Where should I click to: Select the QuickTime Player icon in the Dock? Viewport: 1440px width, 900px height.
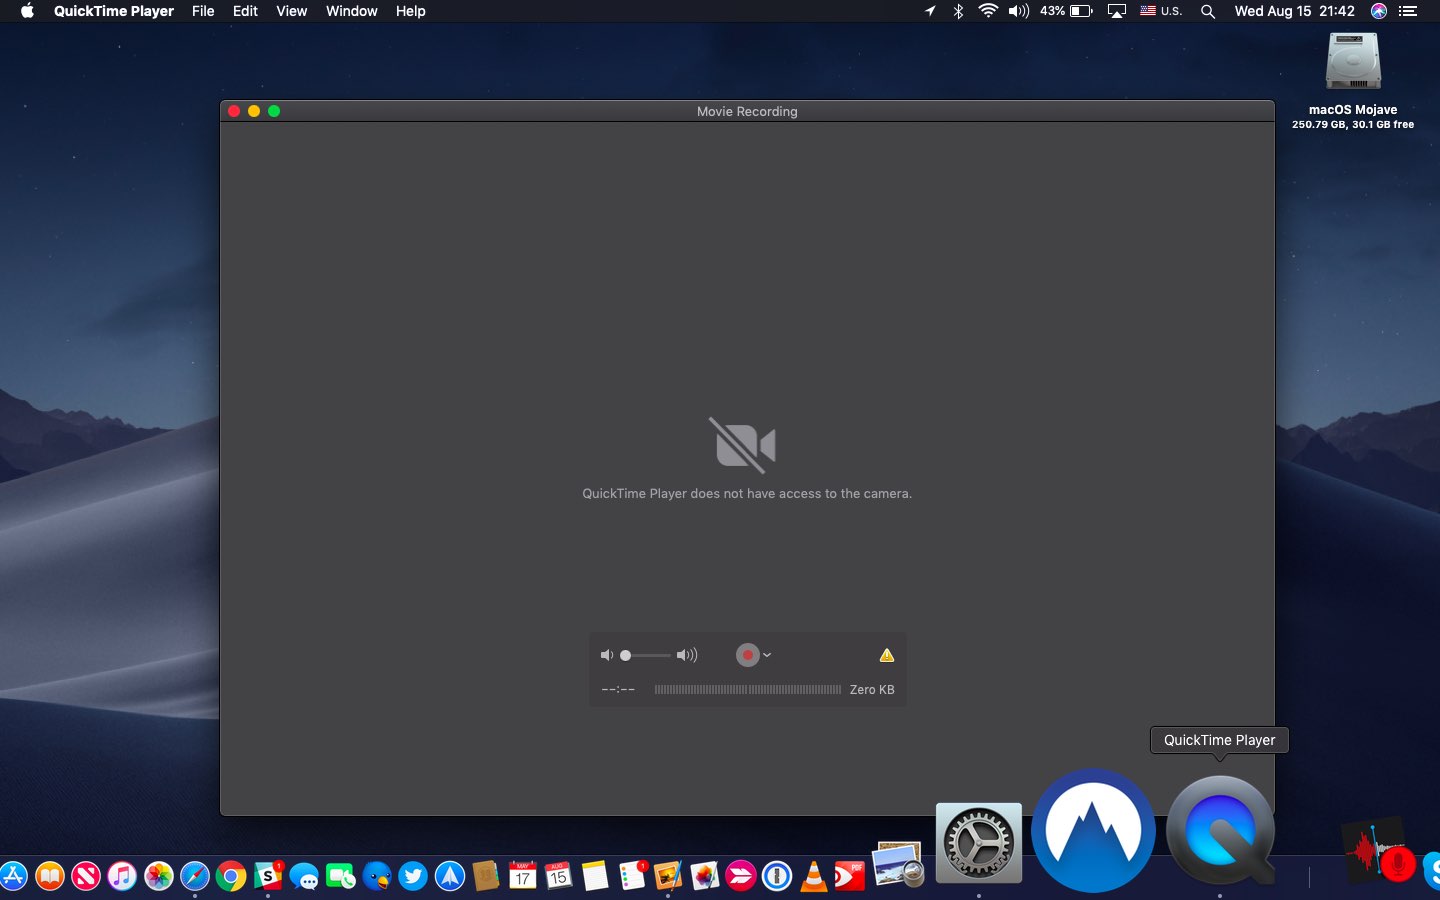[1219, 832]
